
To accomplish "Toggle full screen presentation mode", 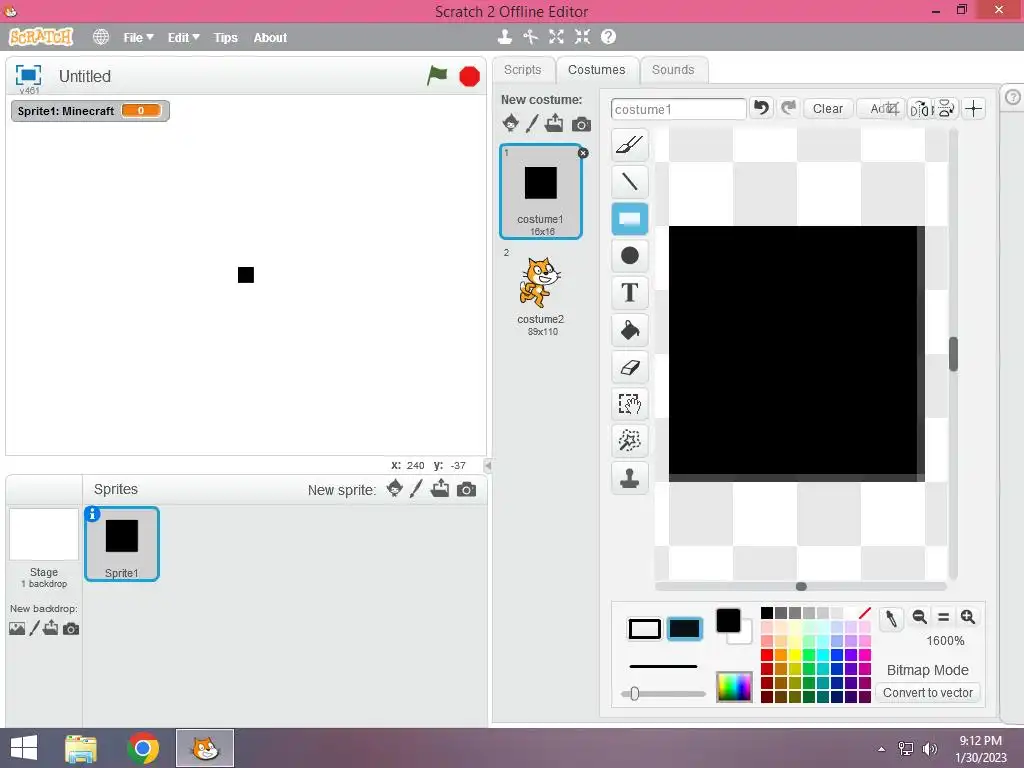I will coord(28,75).
